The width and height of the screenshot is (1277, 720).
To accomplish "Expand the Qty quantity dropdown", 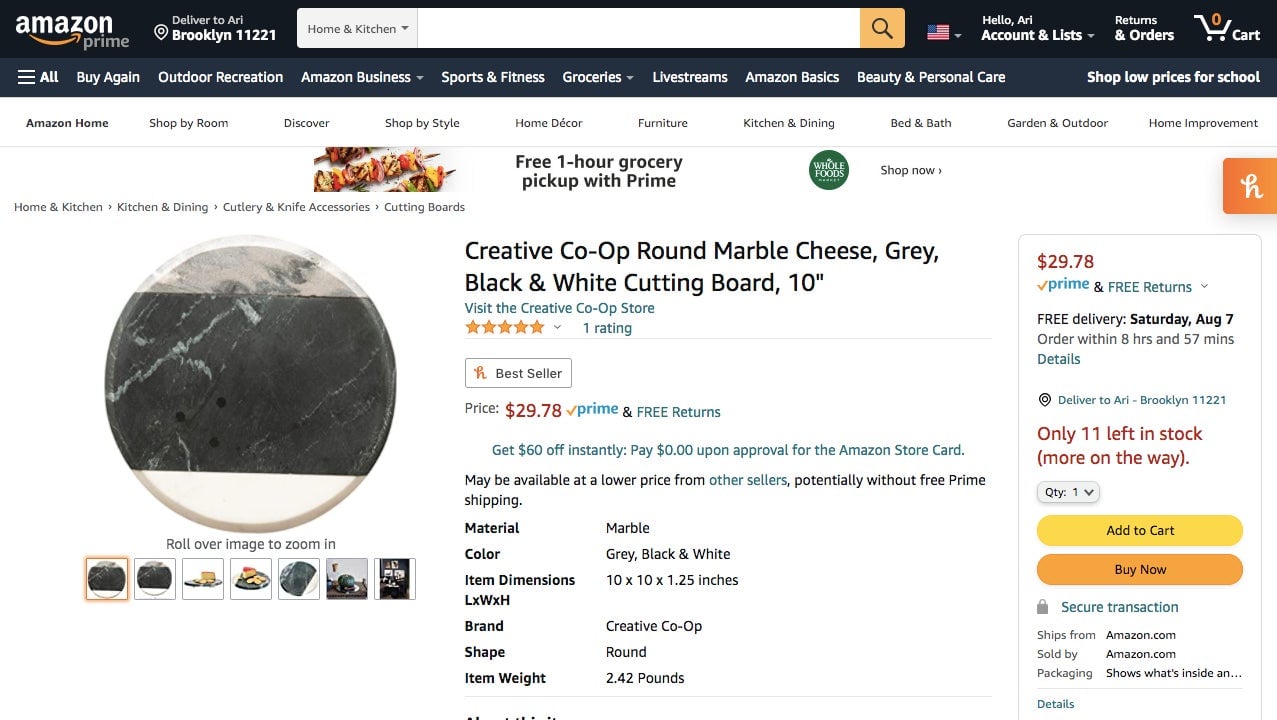I will 1068,492.
